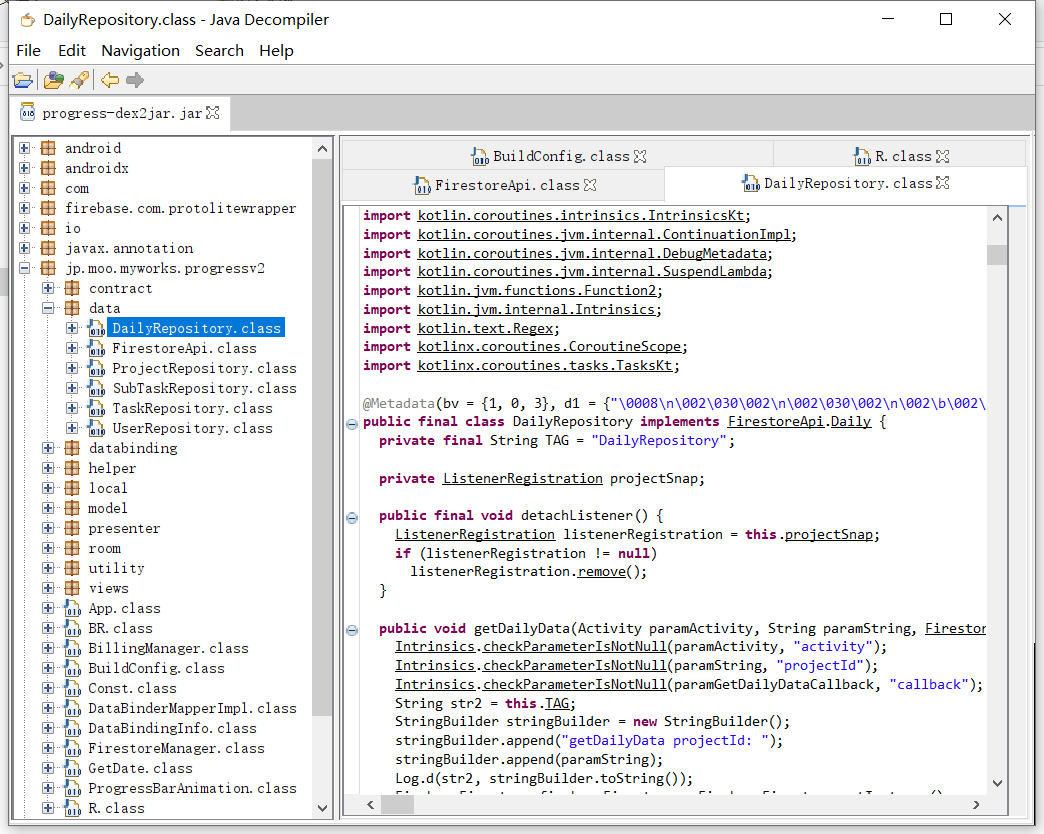The width and height of the screenshot is (1044, 834).
Task: Click the code editor horizontal scrollbar right arrow
Action: (x=976, y=805)
